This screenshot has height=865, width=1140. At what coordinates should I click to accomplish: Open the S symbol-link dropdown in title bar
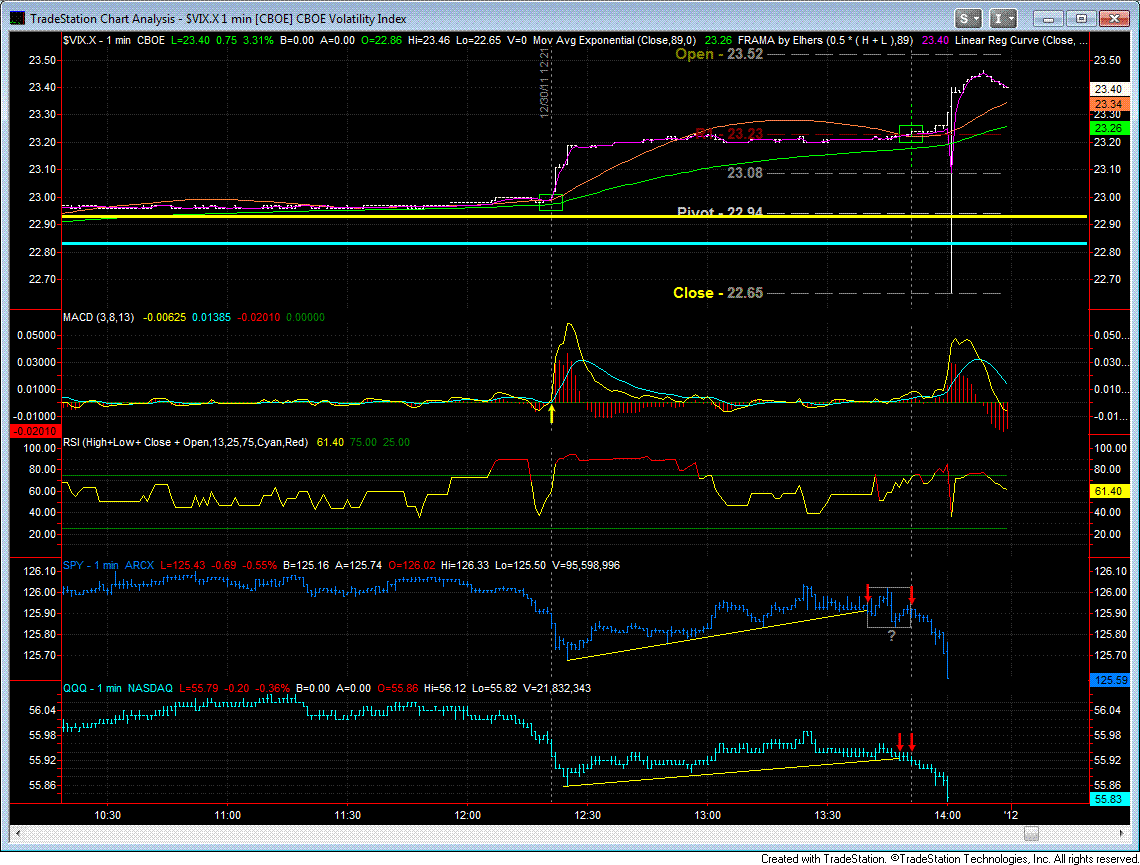tap(969, 19)
